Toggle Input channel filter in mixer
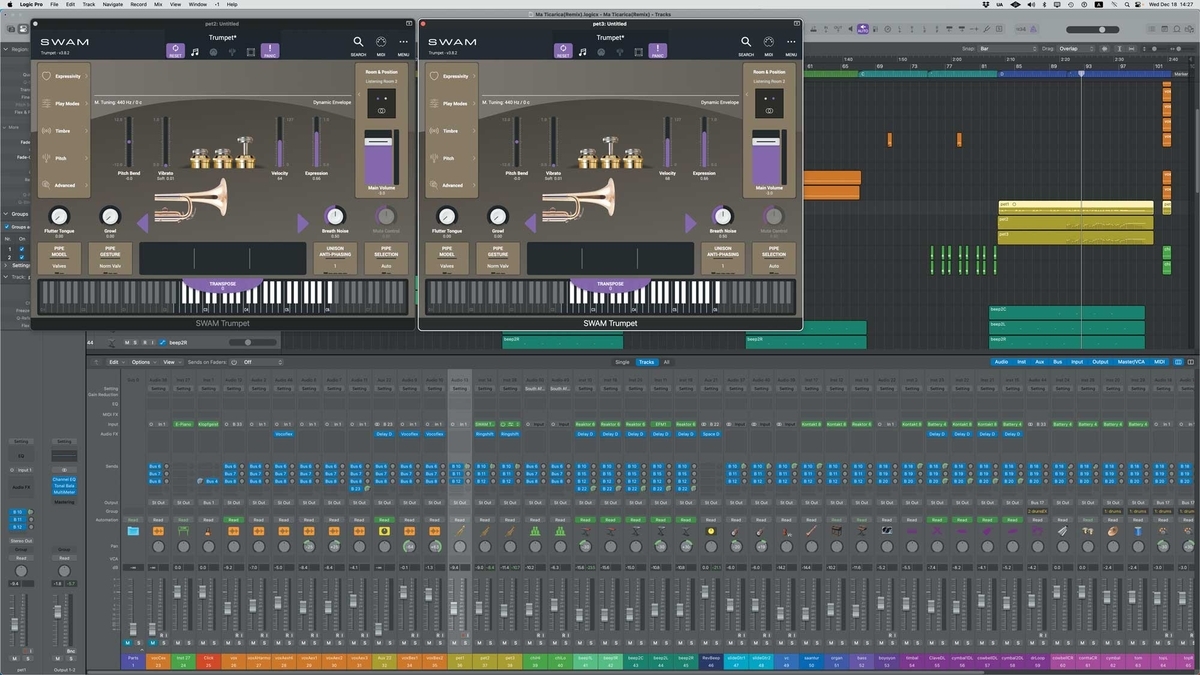 click(x=1077, y=362)
